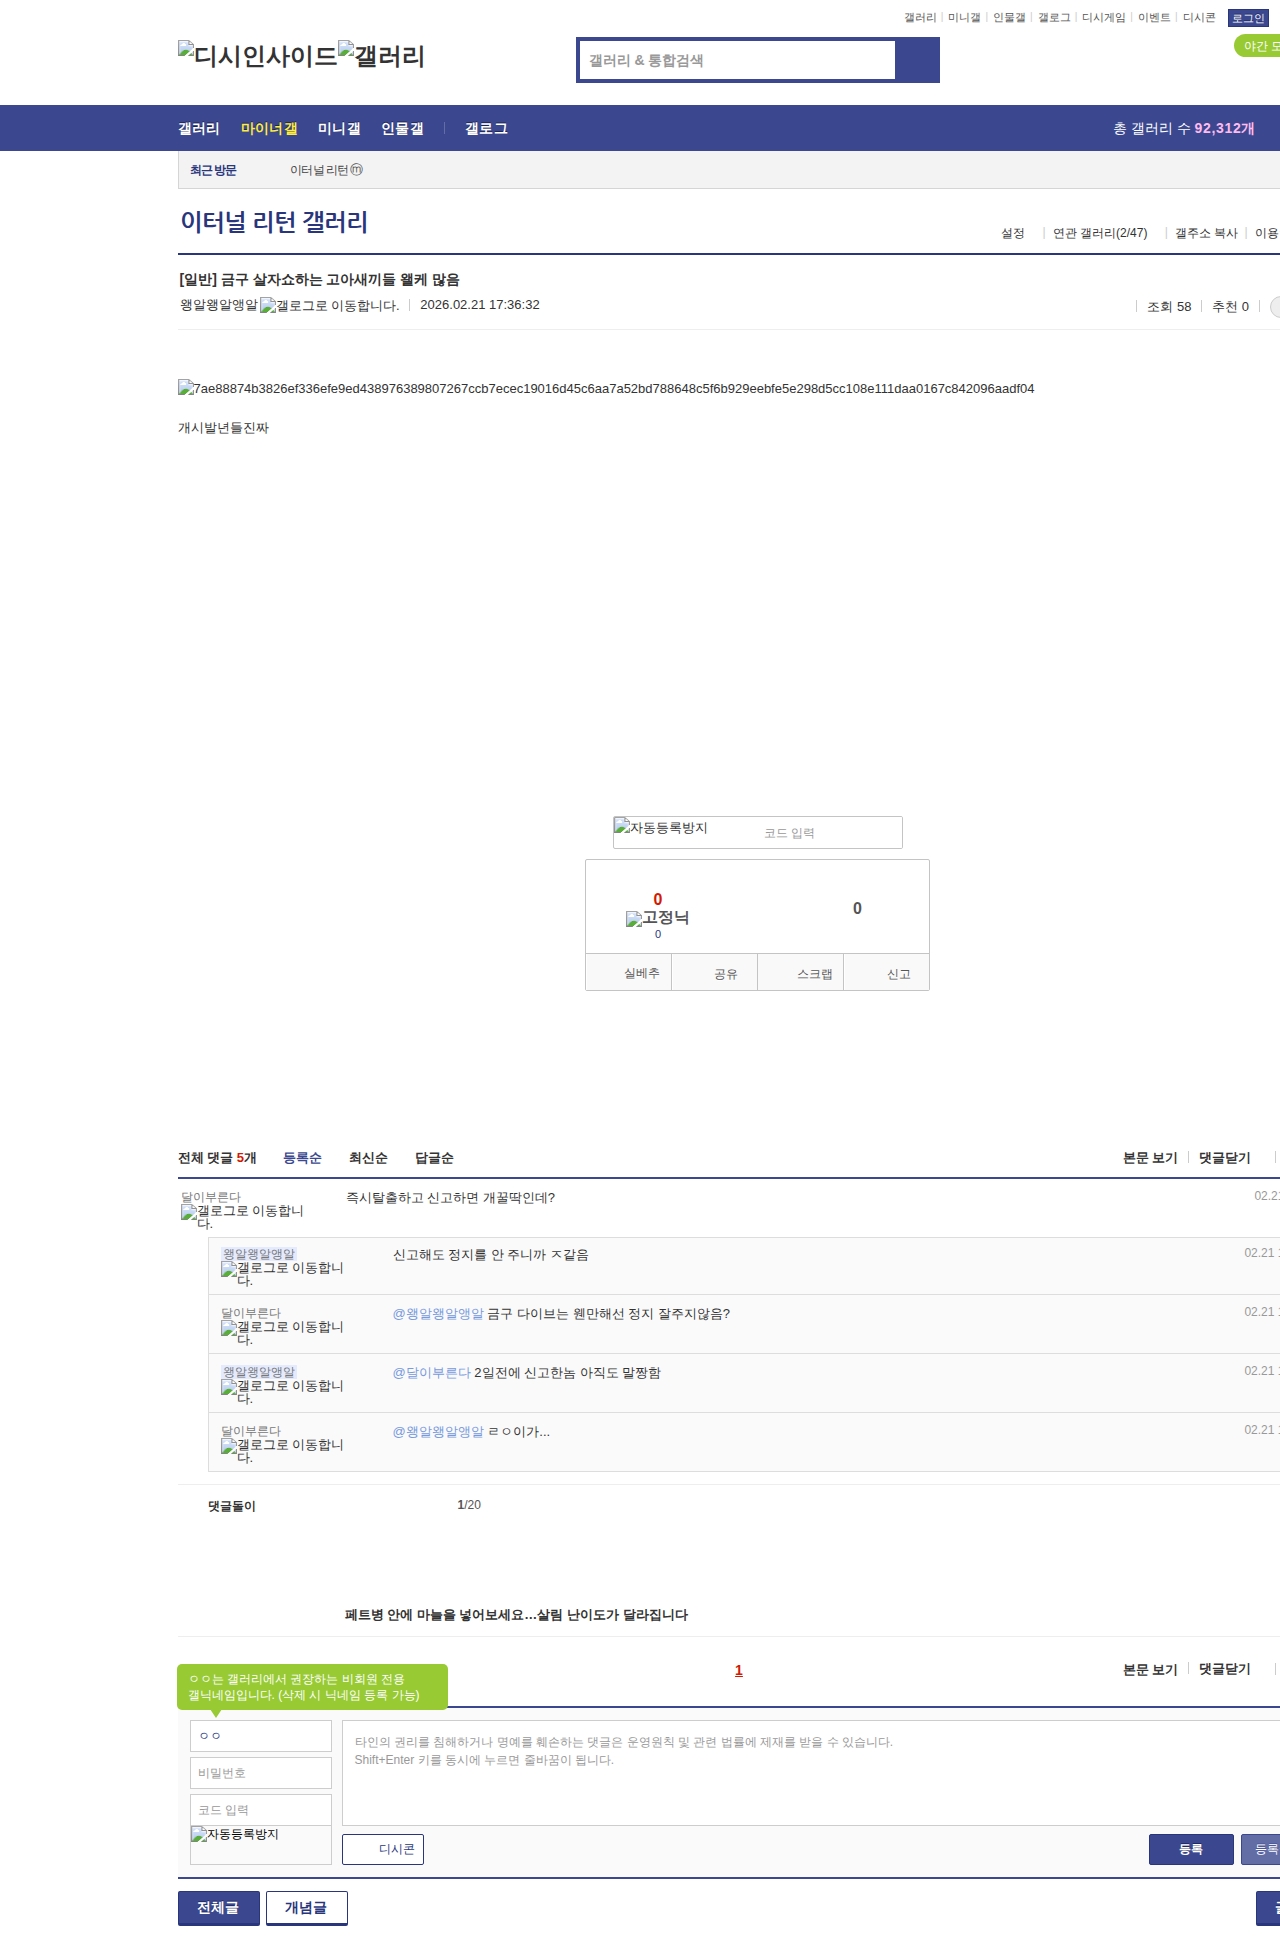This screenshot has height=1958, width=1280.
Task: Click the 실베추 button under the post
Action: coord(629,973)
